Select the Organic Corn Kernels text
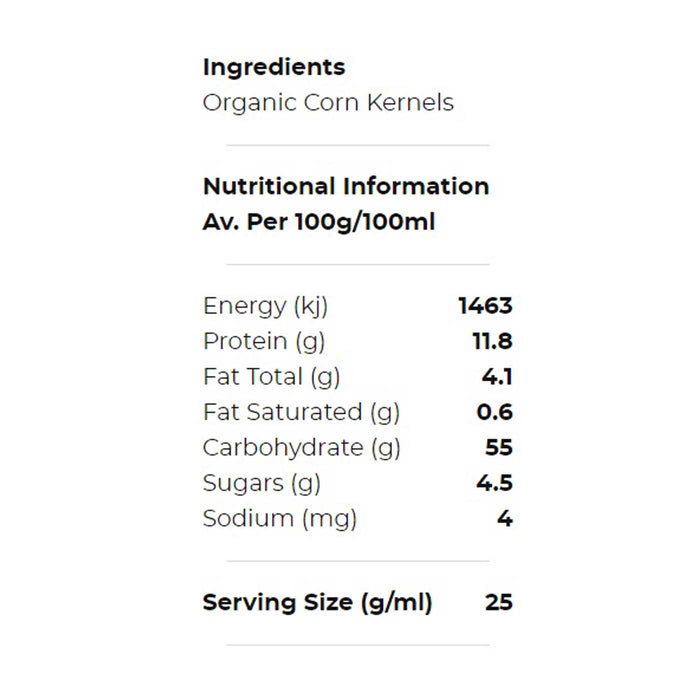 (x=327, y=103)
